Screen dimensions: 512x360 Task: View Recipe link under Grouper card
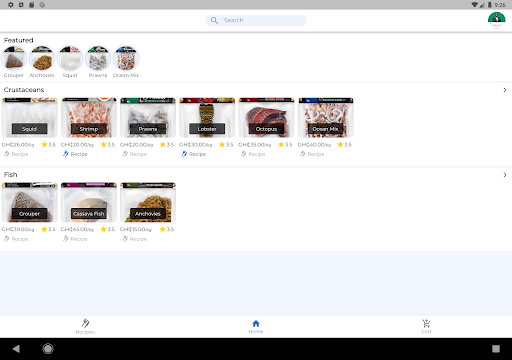click(x=16, y=239)
